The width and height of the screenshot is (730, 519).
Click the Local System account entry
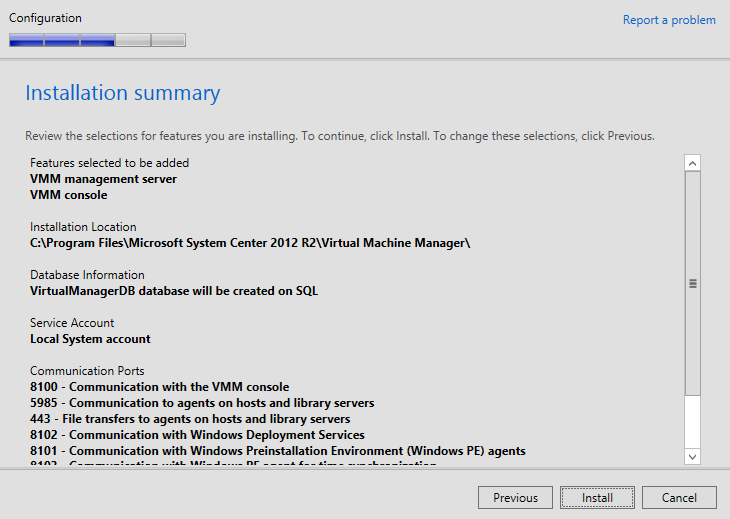click(x=90, y=339)
